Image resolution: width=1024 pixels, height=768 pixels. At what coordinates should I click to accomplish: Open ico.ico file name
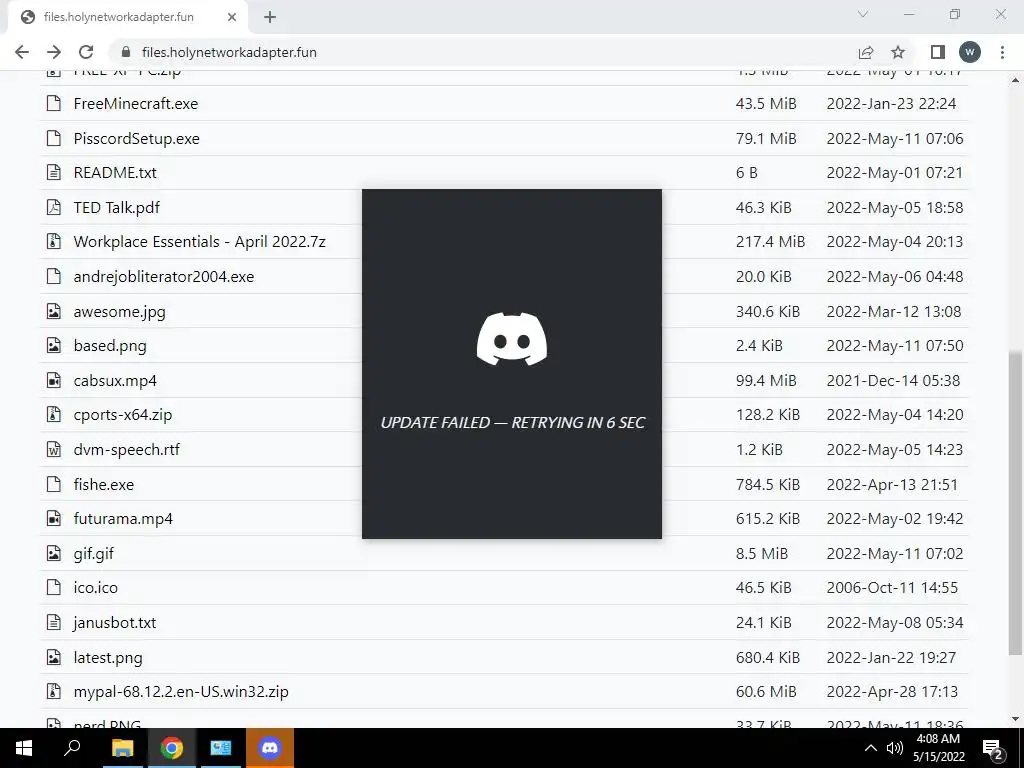coord(95,587)
